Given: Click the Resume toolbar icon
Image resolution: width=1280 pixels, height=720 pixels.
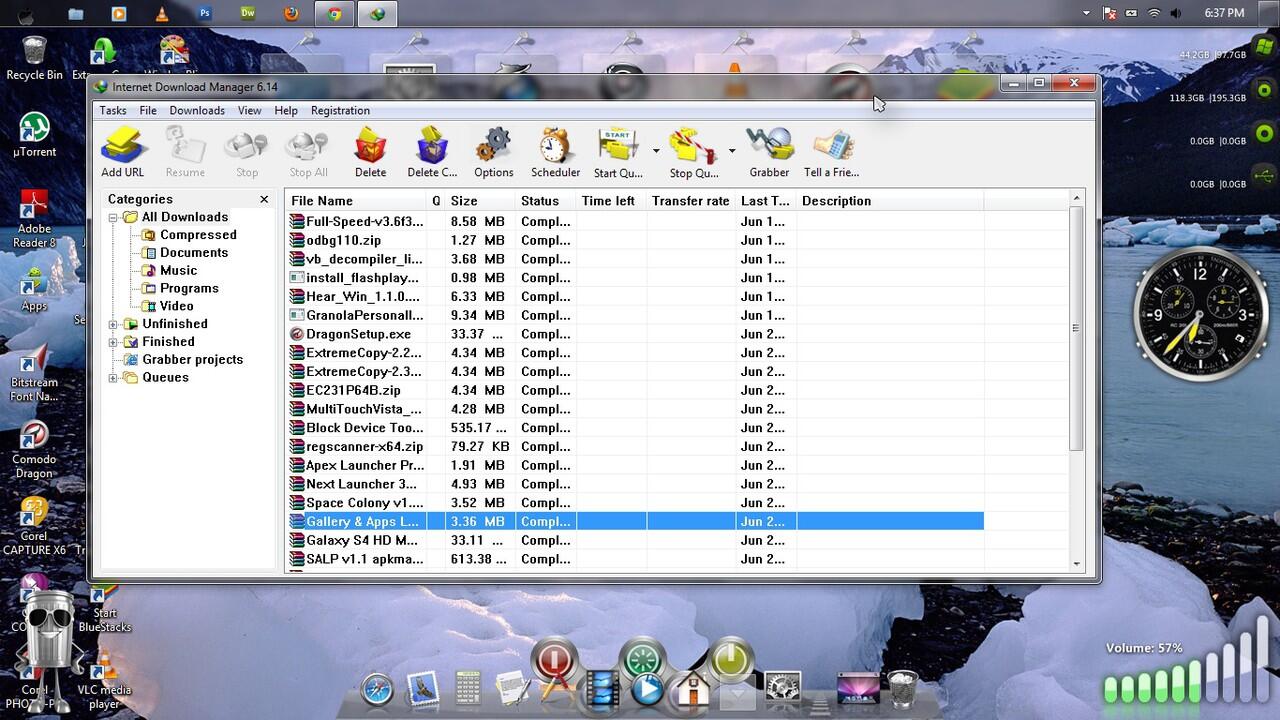Looking at the screenshot, I should pyautogui.click(x=185, y=152).
